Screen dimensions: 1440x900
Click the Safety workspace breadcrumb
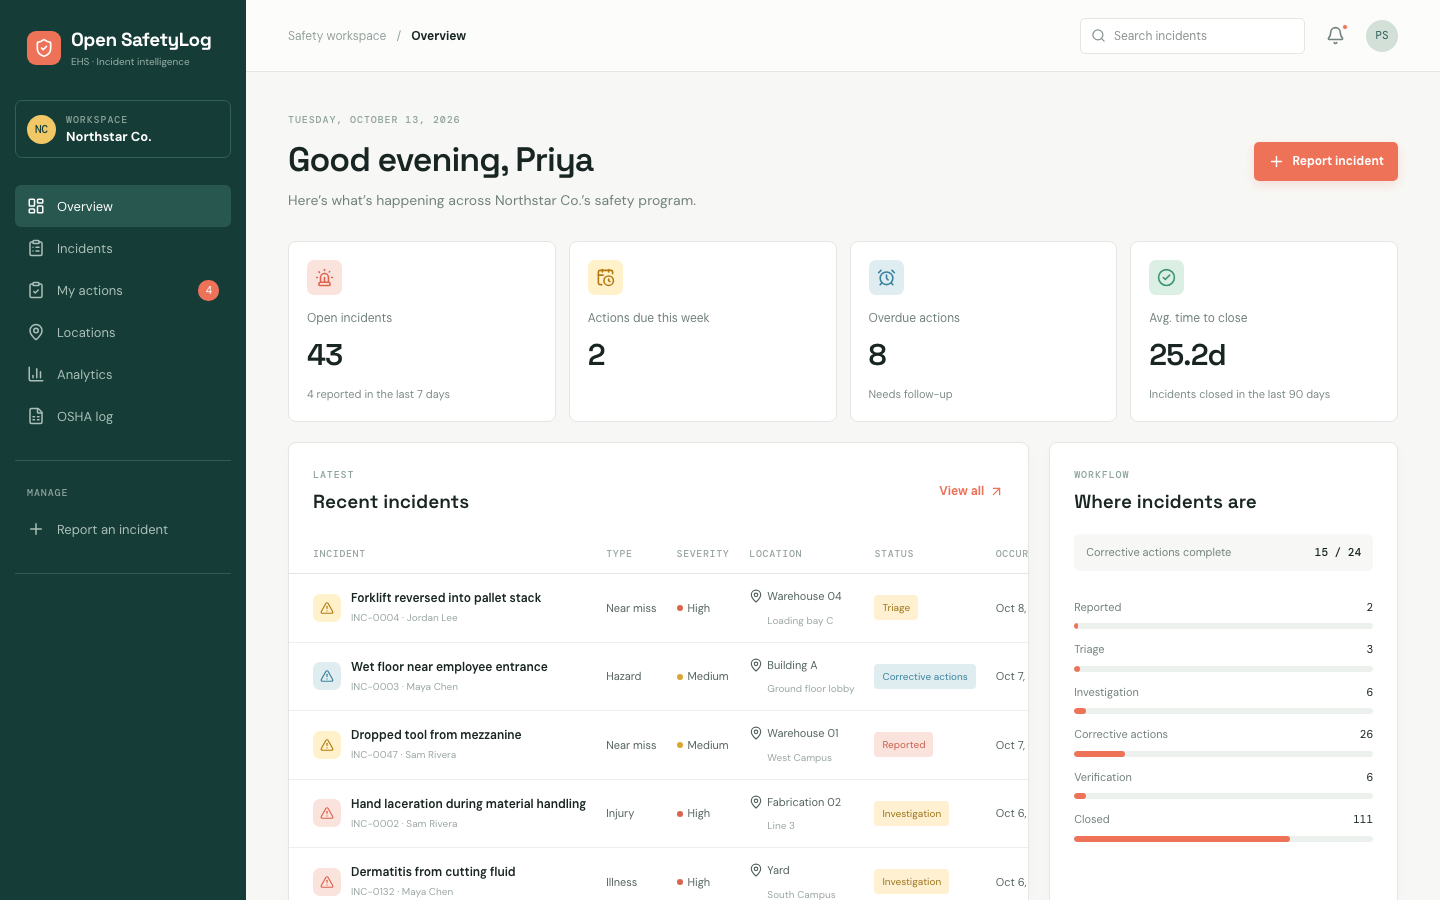click(x=337, y=36)
